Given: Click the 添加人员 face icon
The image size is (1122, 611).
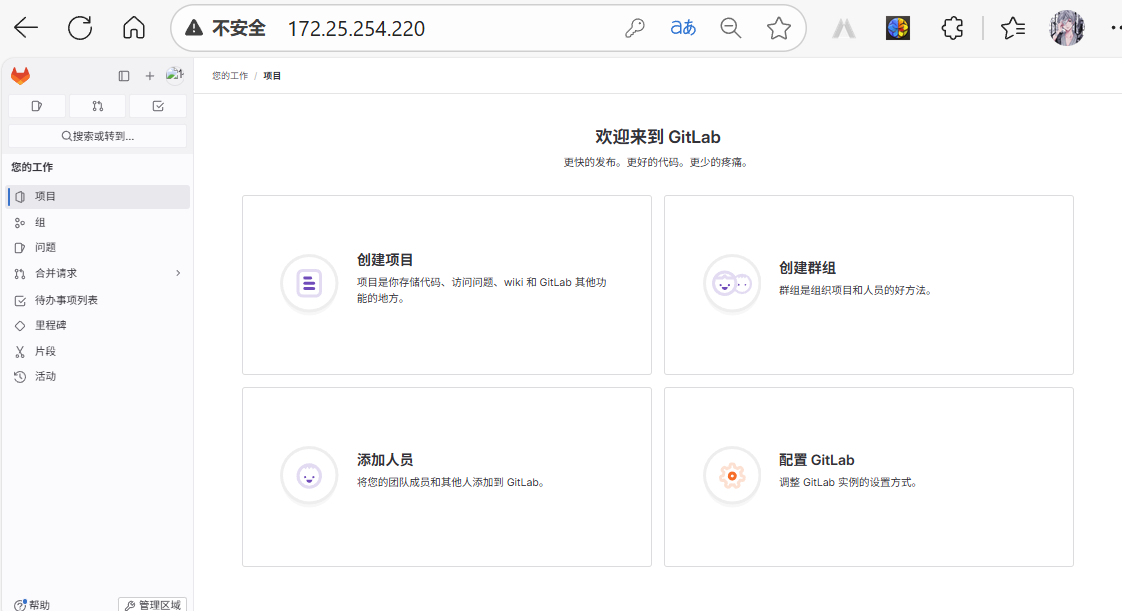Looking at the screenshot, I should click(x=309, y=476).
